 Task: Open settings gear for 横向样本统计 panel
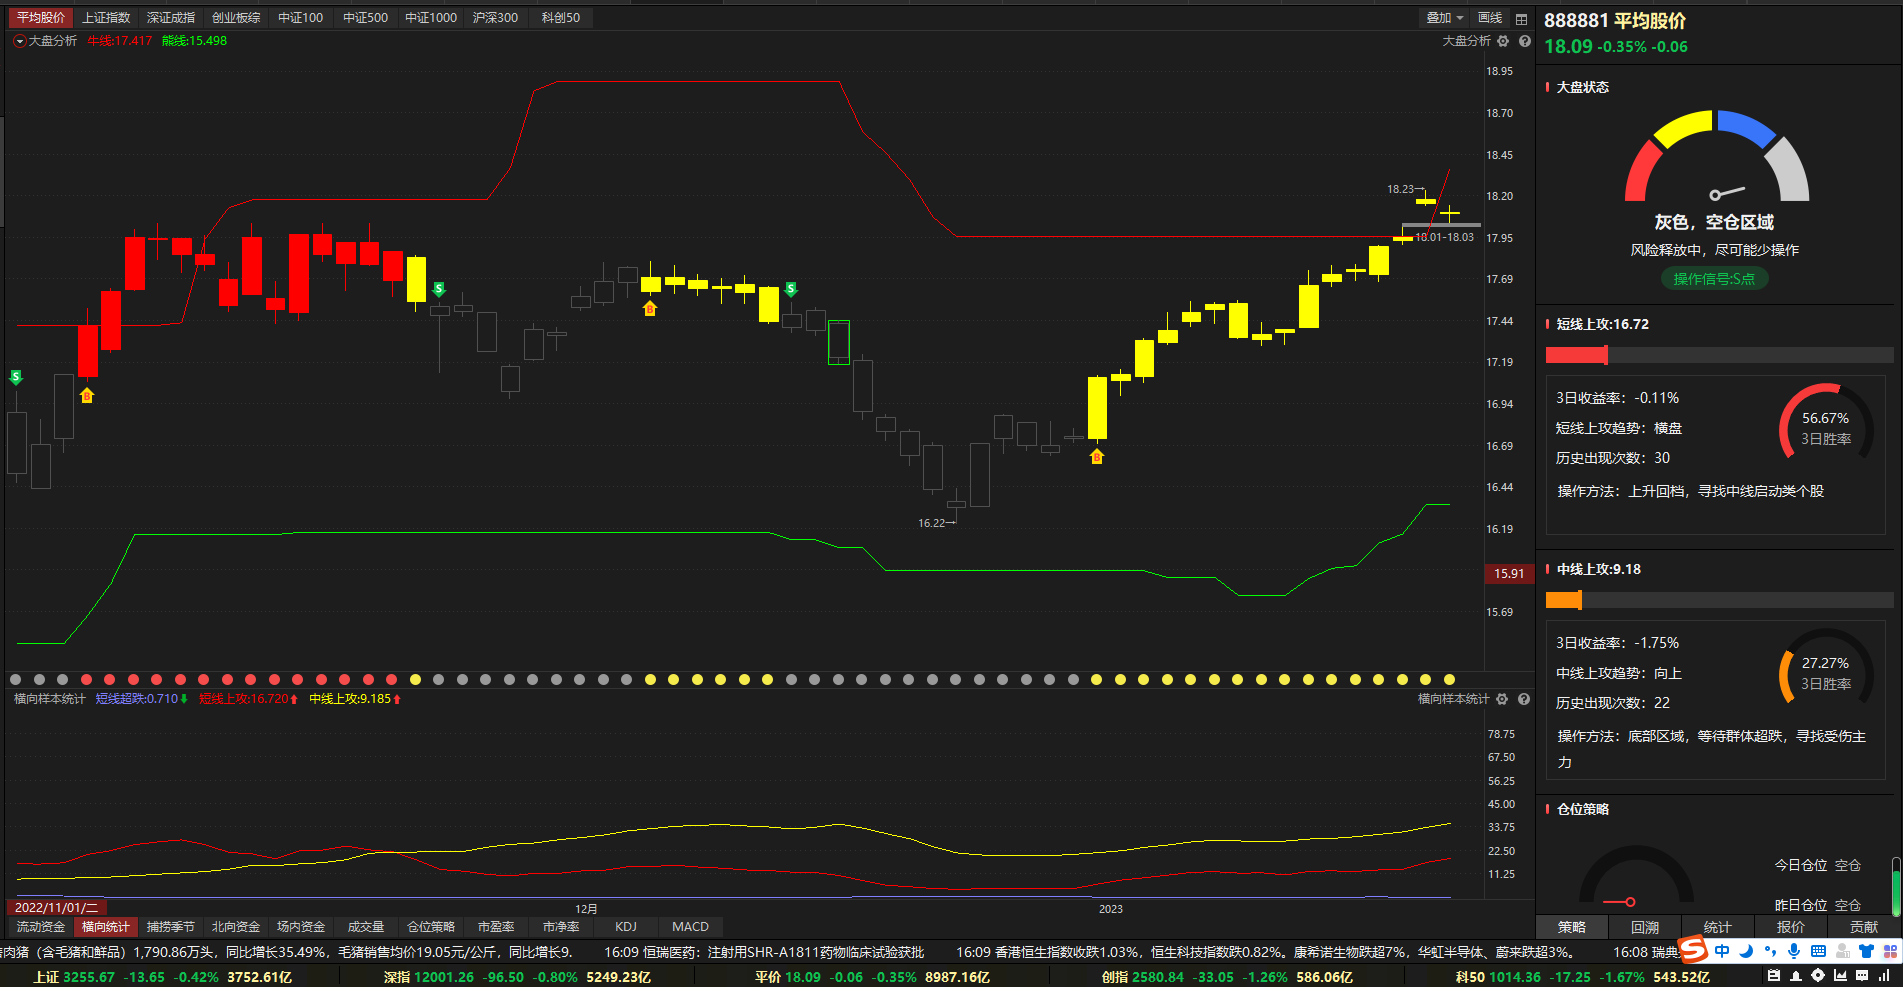[1502, 699]
